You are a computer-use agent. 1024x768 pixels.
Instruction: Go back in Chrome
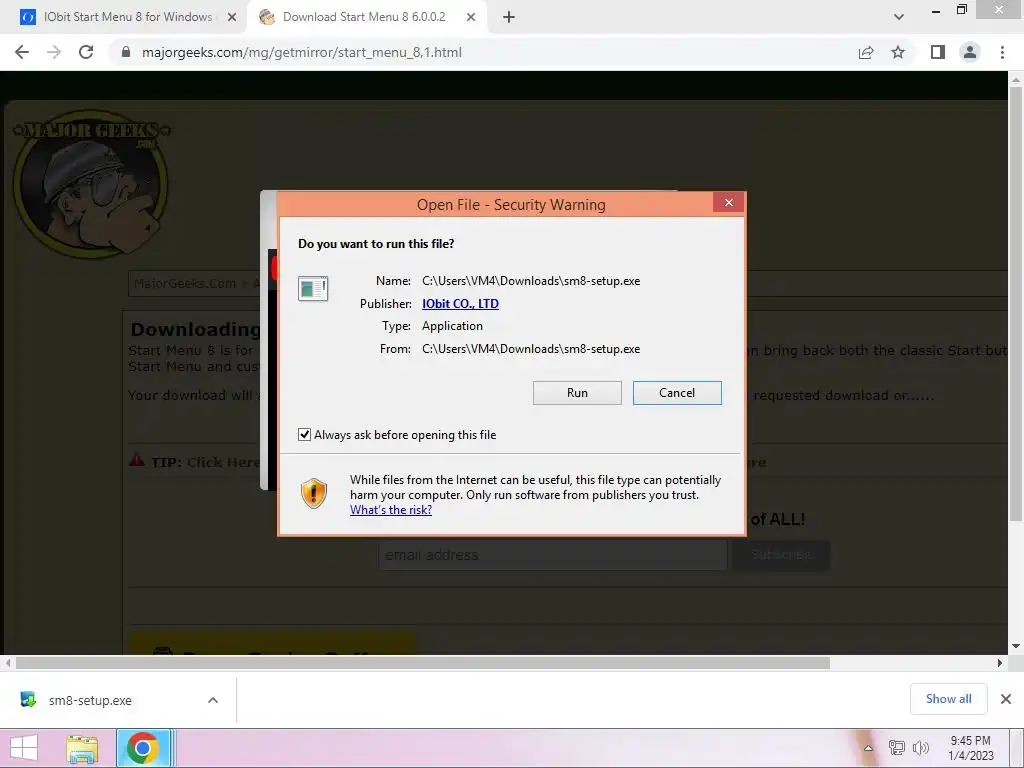[22, 52]
